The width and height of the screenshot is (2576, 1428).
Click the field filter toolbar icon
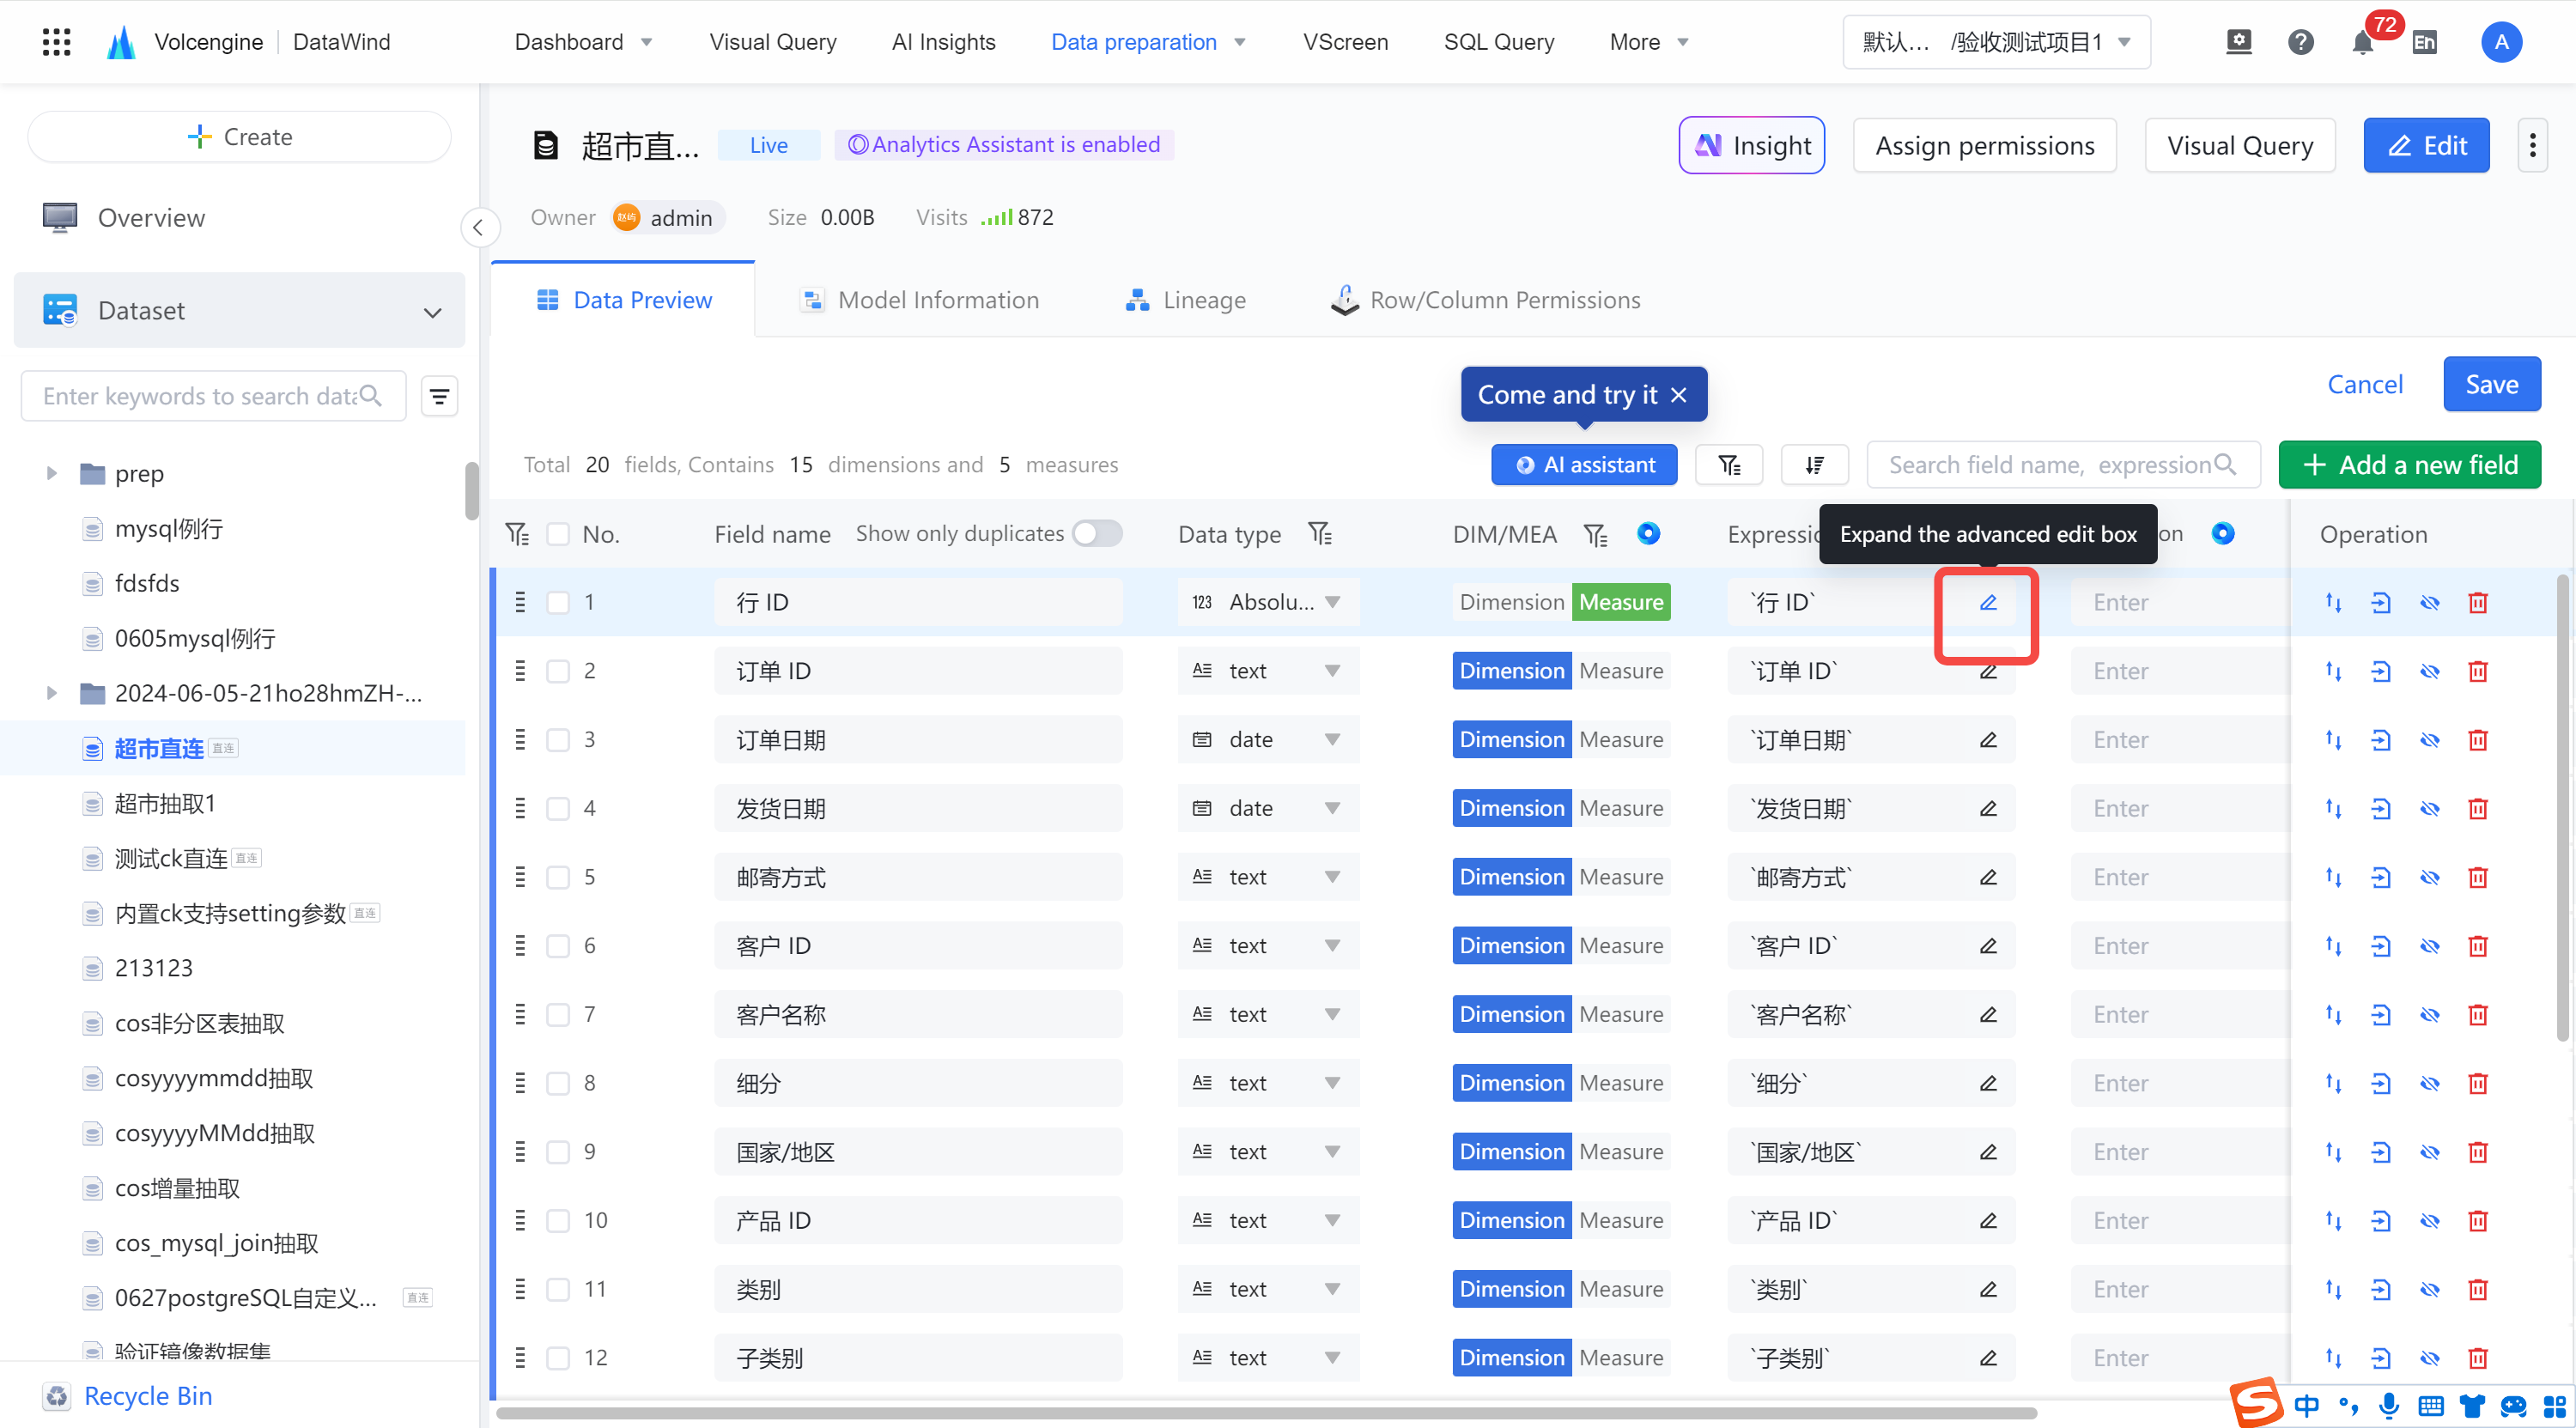click(x=1729, y=465)
